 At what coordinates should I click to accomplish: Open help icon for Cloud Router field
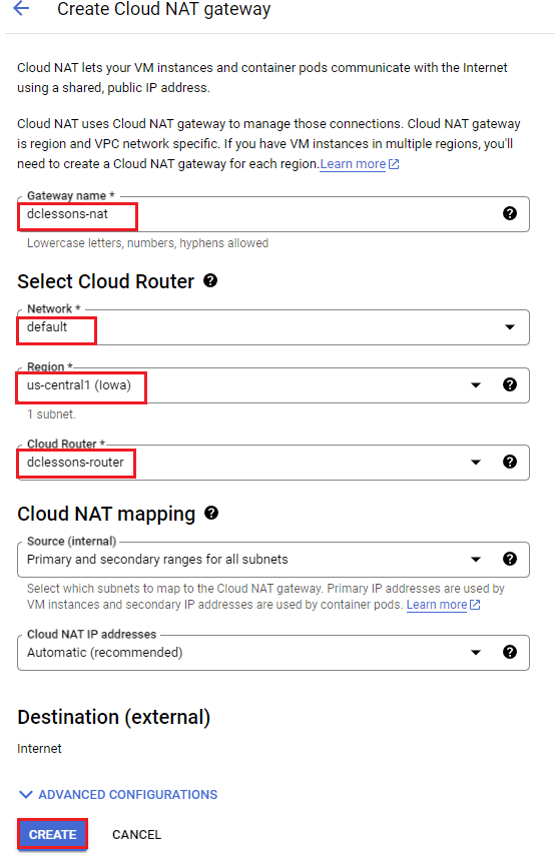click(509, 462)
